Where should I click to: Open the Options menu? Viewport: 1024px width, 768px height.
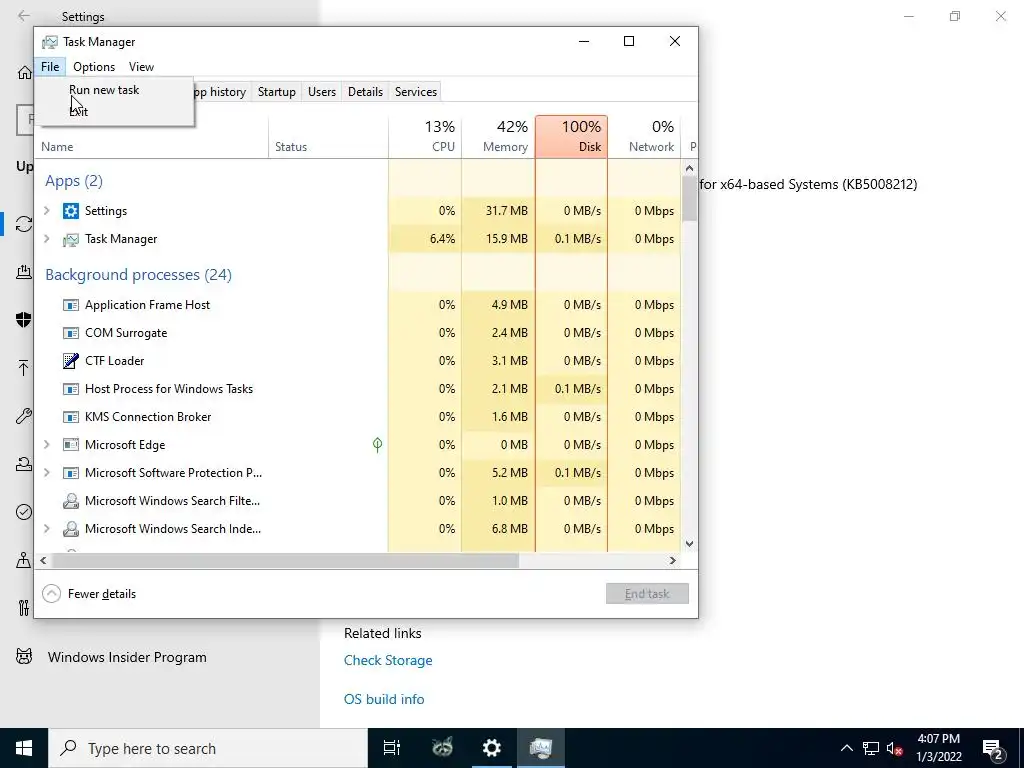tap(94, 67)
